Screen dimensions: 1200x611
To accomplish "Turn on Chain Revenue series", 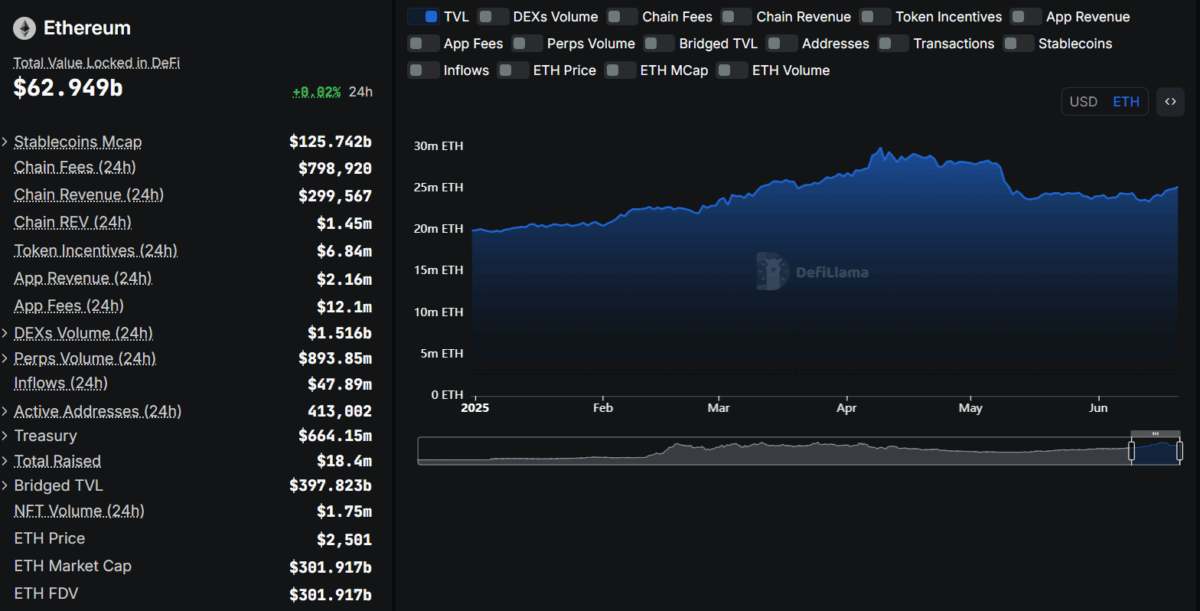I will tap(736, 17).
